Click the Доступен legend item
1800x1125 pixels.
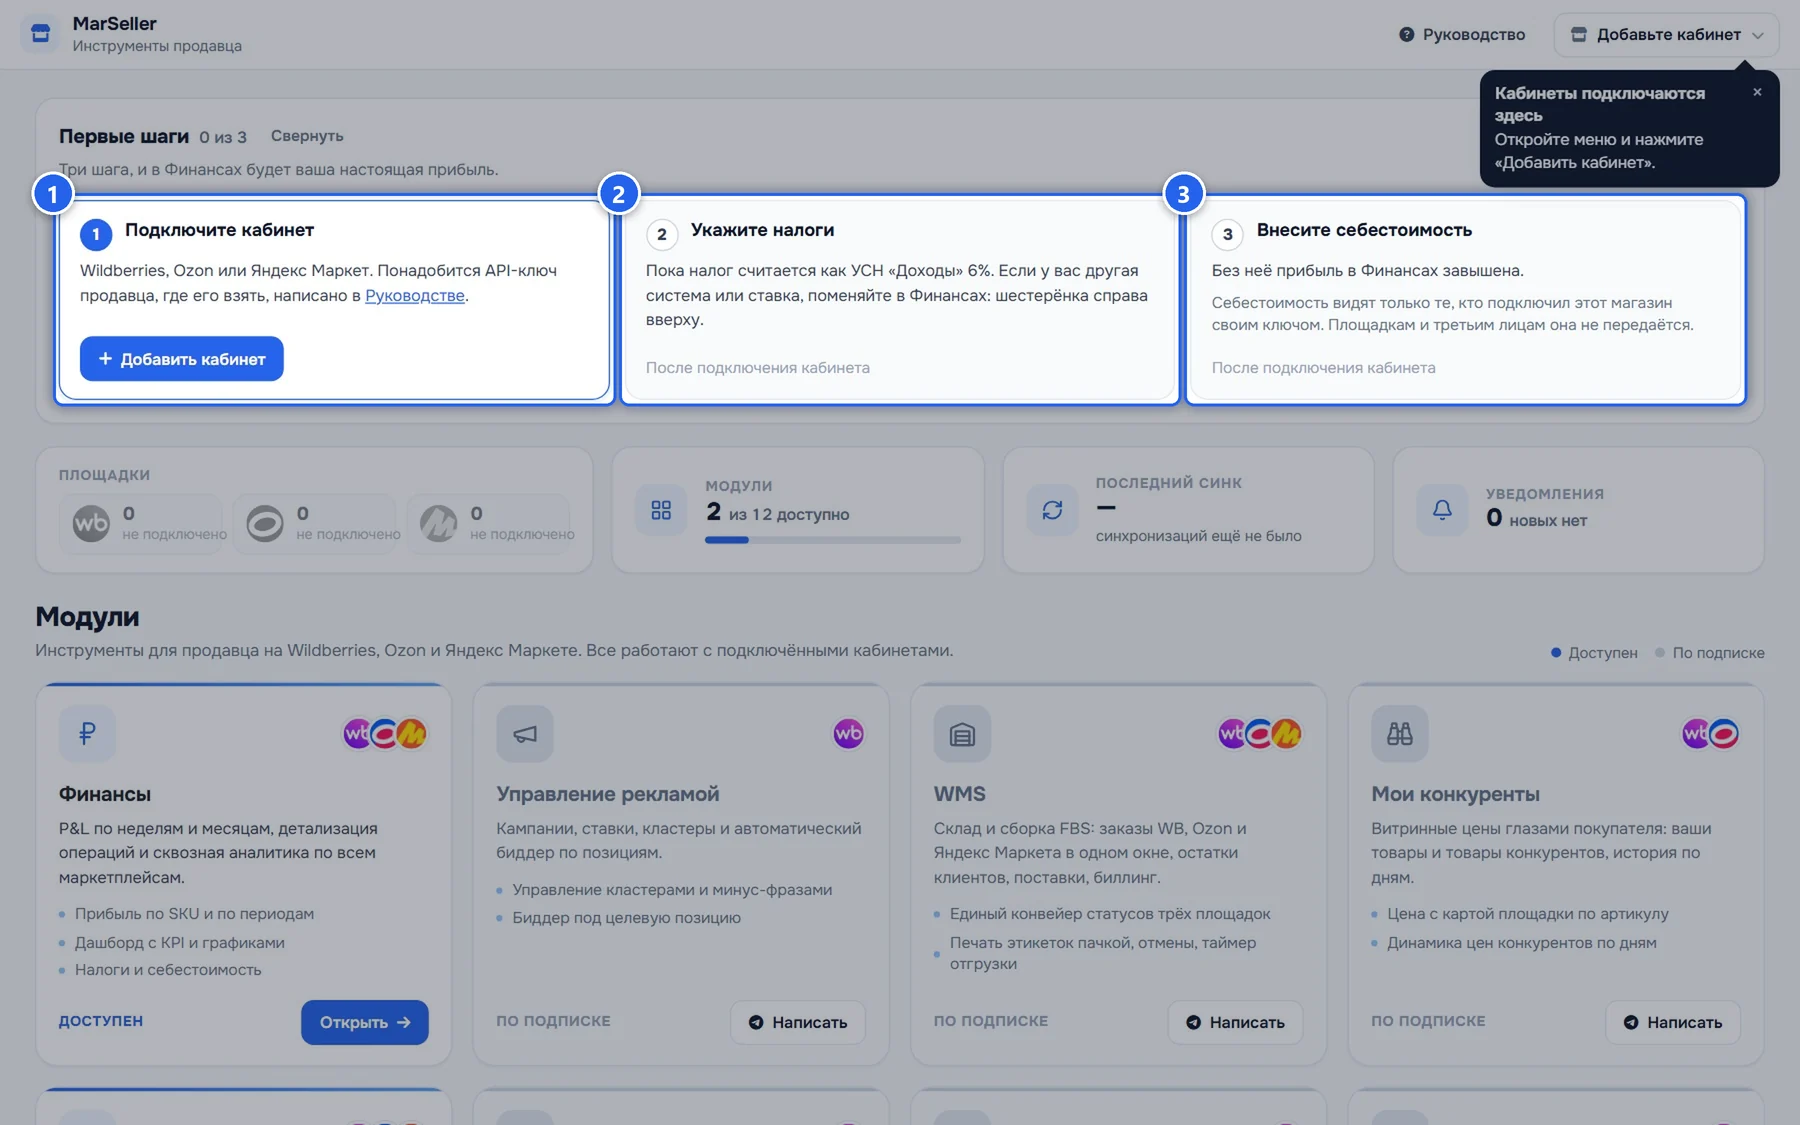click(x=1594, y=652)
